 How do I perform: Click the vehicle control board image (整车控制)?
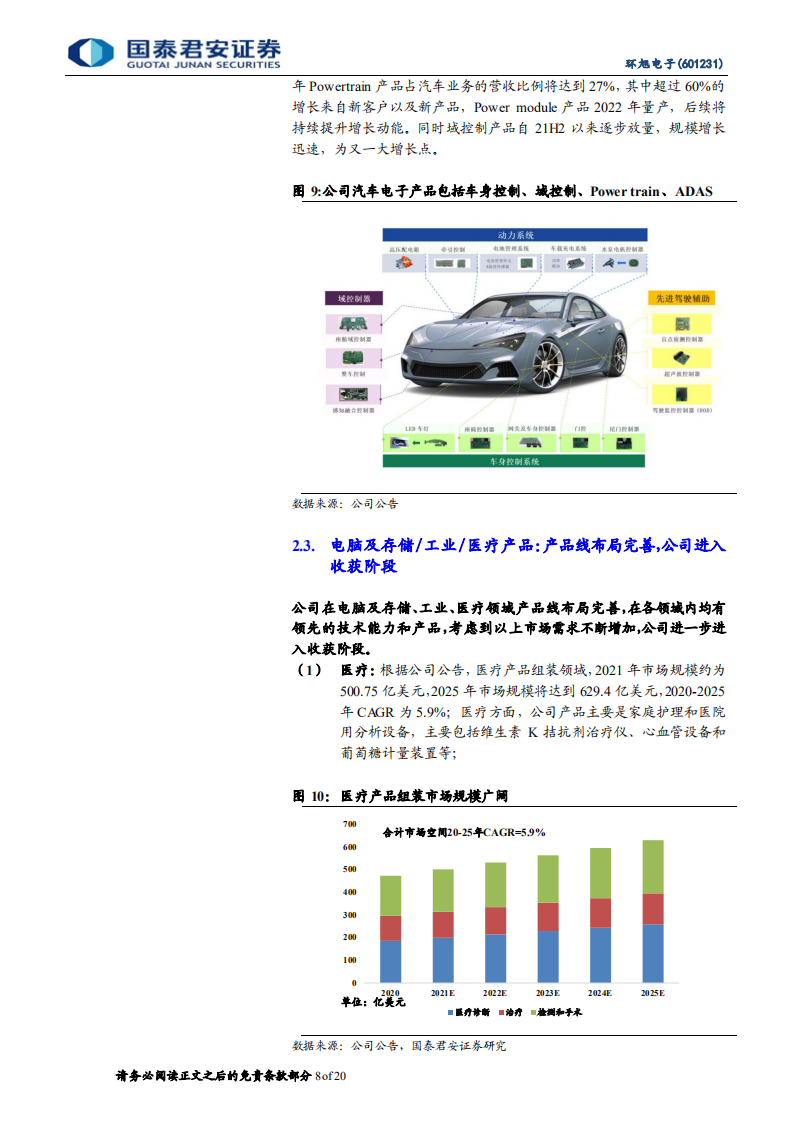354,358
